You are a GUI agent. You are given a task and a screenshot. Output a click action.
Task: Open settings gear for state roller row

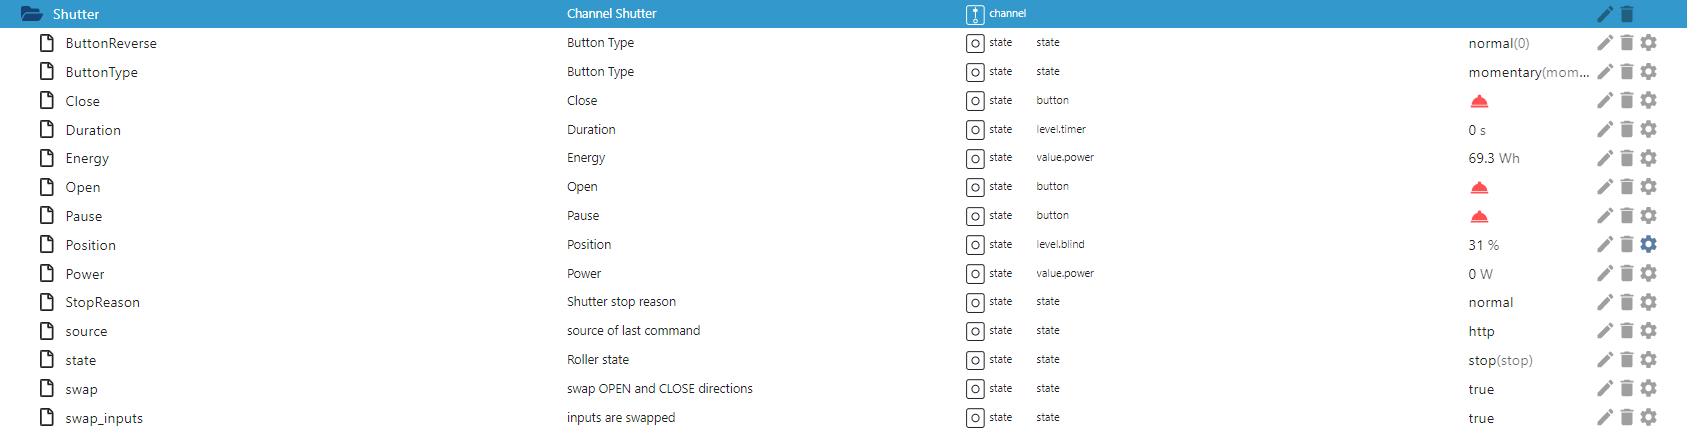click(1649, 360)
